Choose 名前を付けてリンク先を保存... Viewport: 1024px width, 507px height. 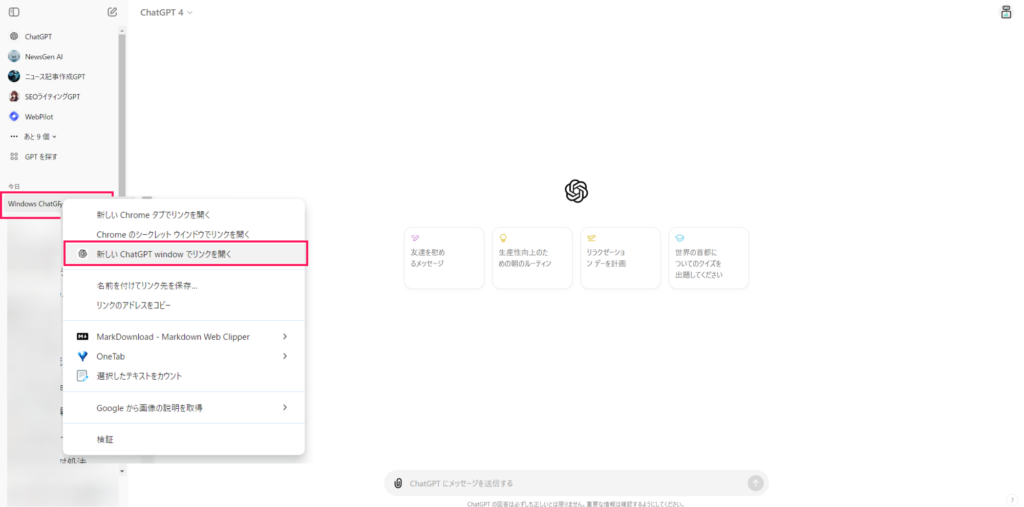coord(184,286)
